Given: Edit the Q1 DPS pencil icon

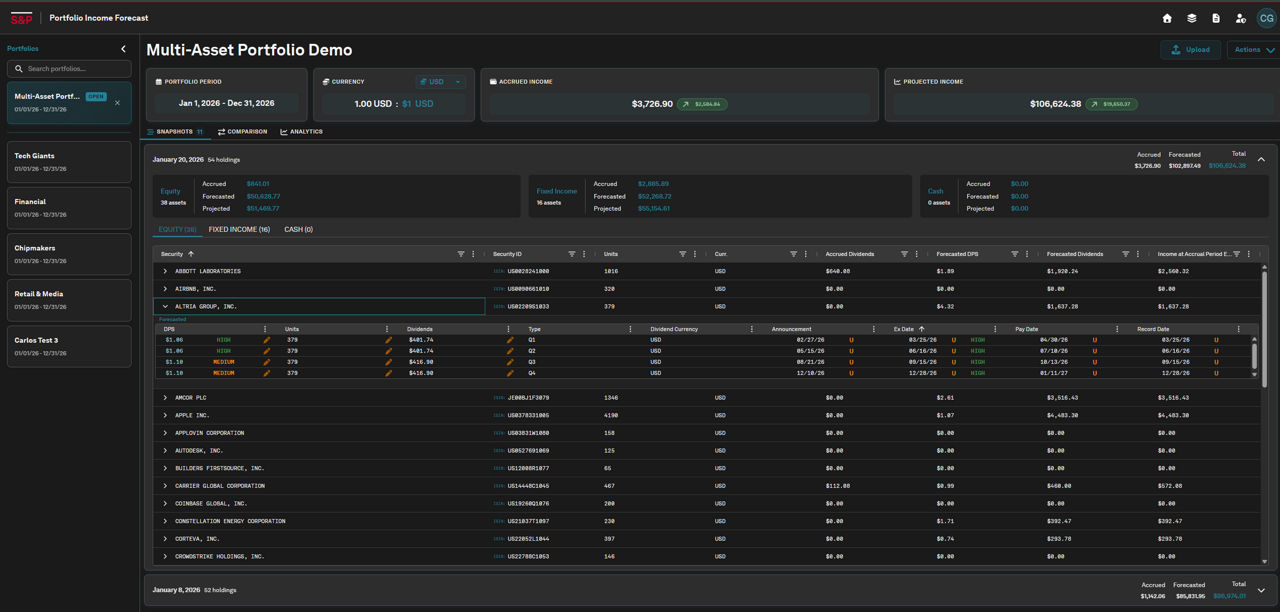Looking at the screenshot, I should [x=267, y=340].
